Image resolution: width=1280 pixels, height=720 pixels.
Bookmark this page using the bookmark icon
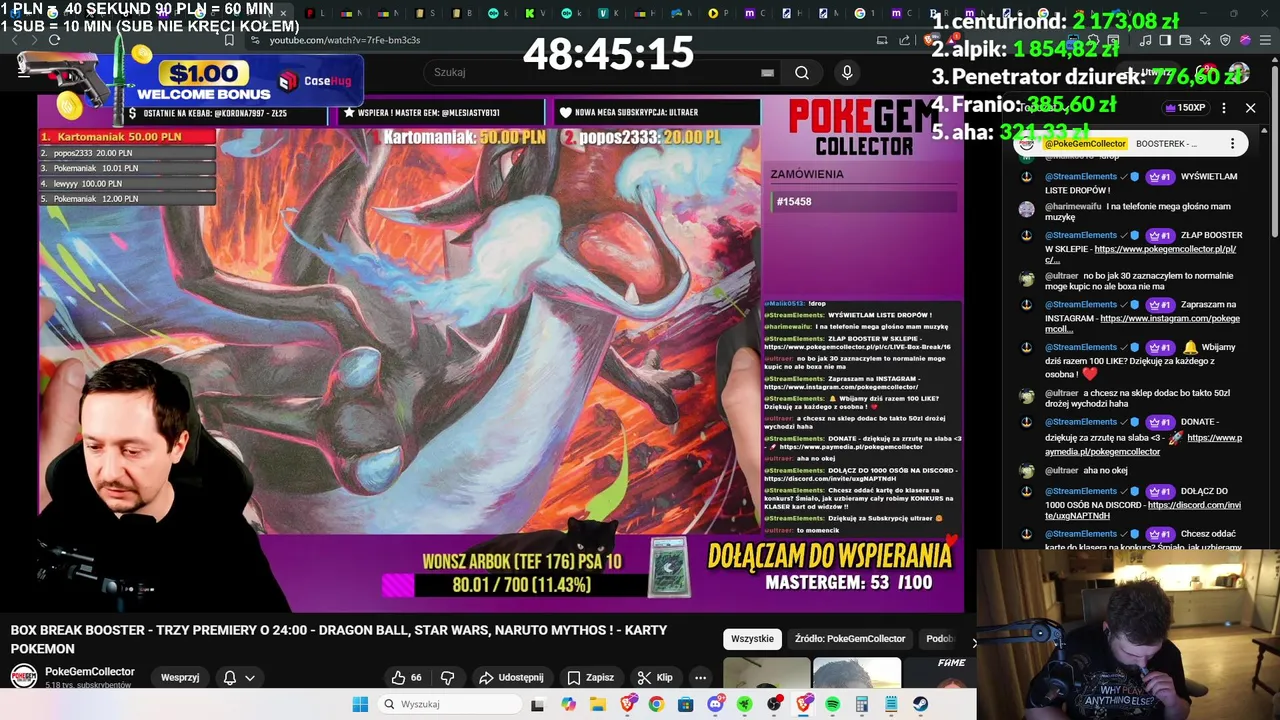pos(229,40)
